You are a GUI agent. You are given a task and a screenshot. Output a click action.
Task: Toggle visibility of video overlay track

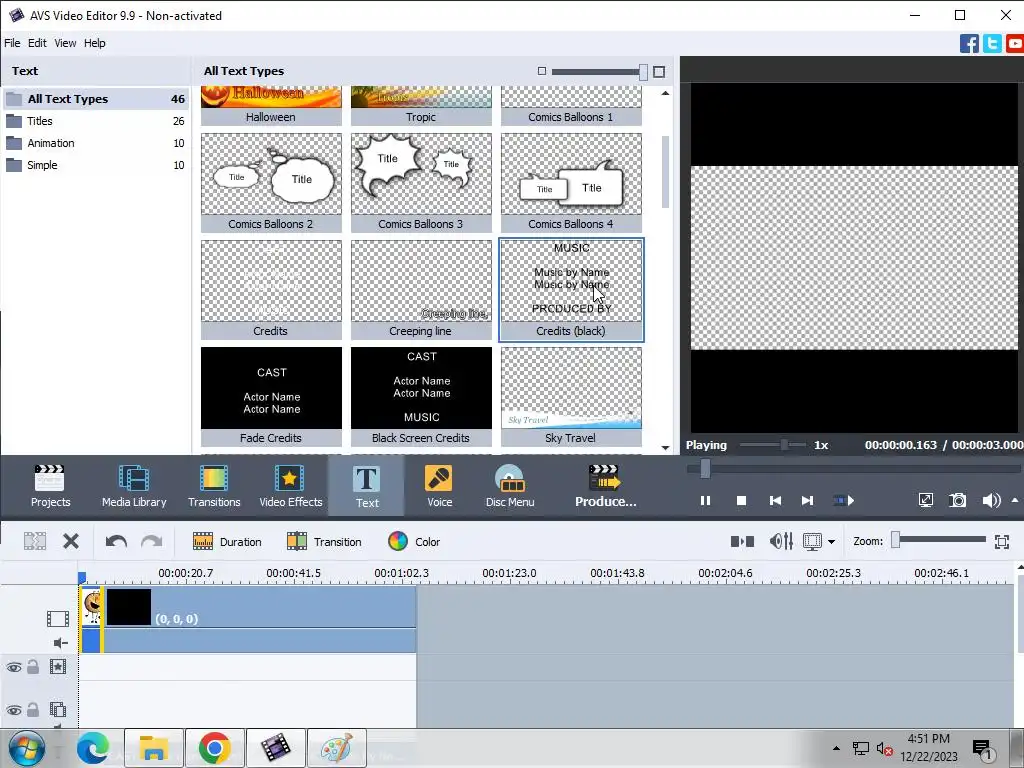[x=14, y=710]
